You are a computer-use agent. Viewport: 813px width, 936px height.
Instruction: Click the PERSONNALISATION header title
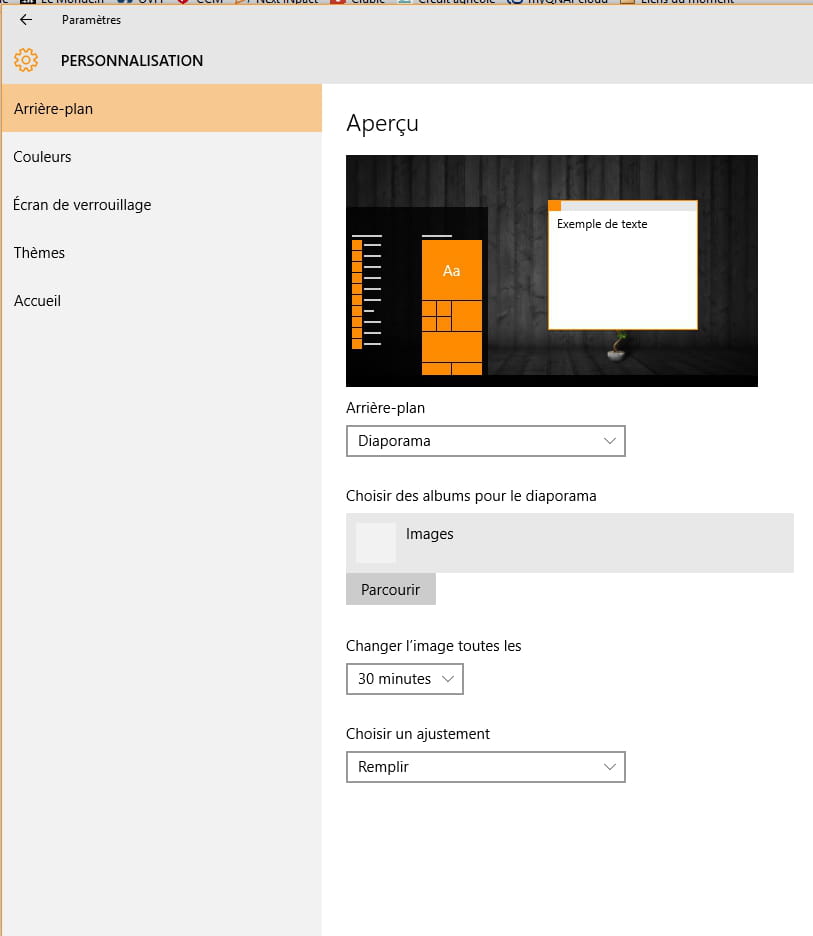[132, 61]
